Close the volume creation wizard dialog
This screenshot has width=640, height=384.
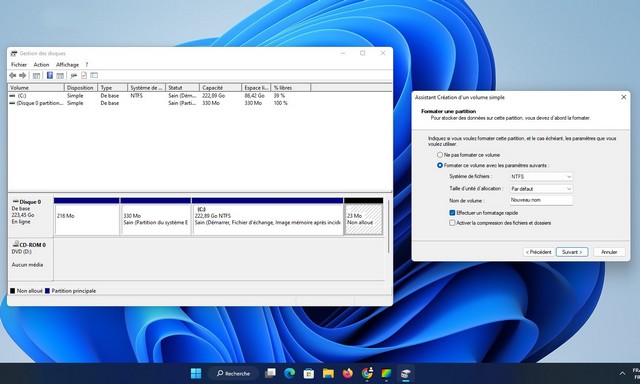[x=623, y=98]
